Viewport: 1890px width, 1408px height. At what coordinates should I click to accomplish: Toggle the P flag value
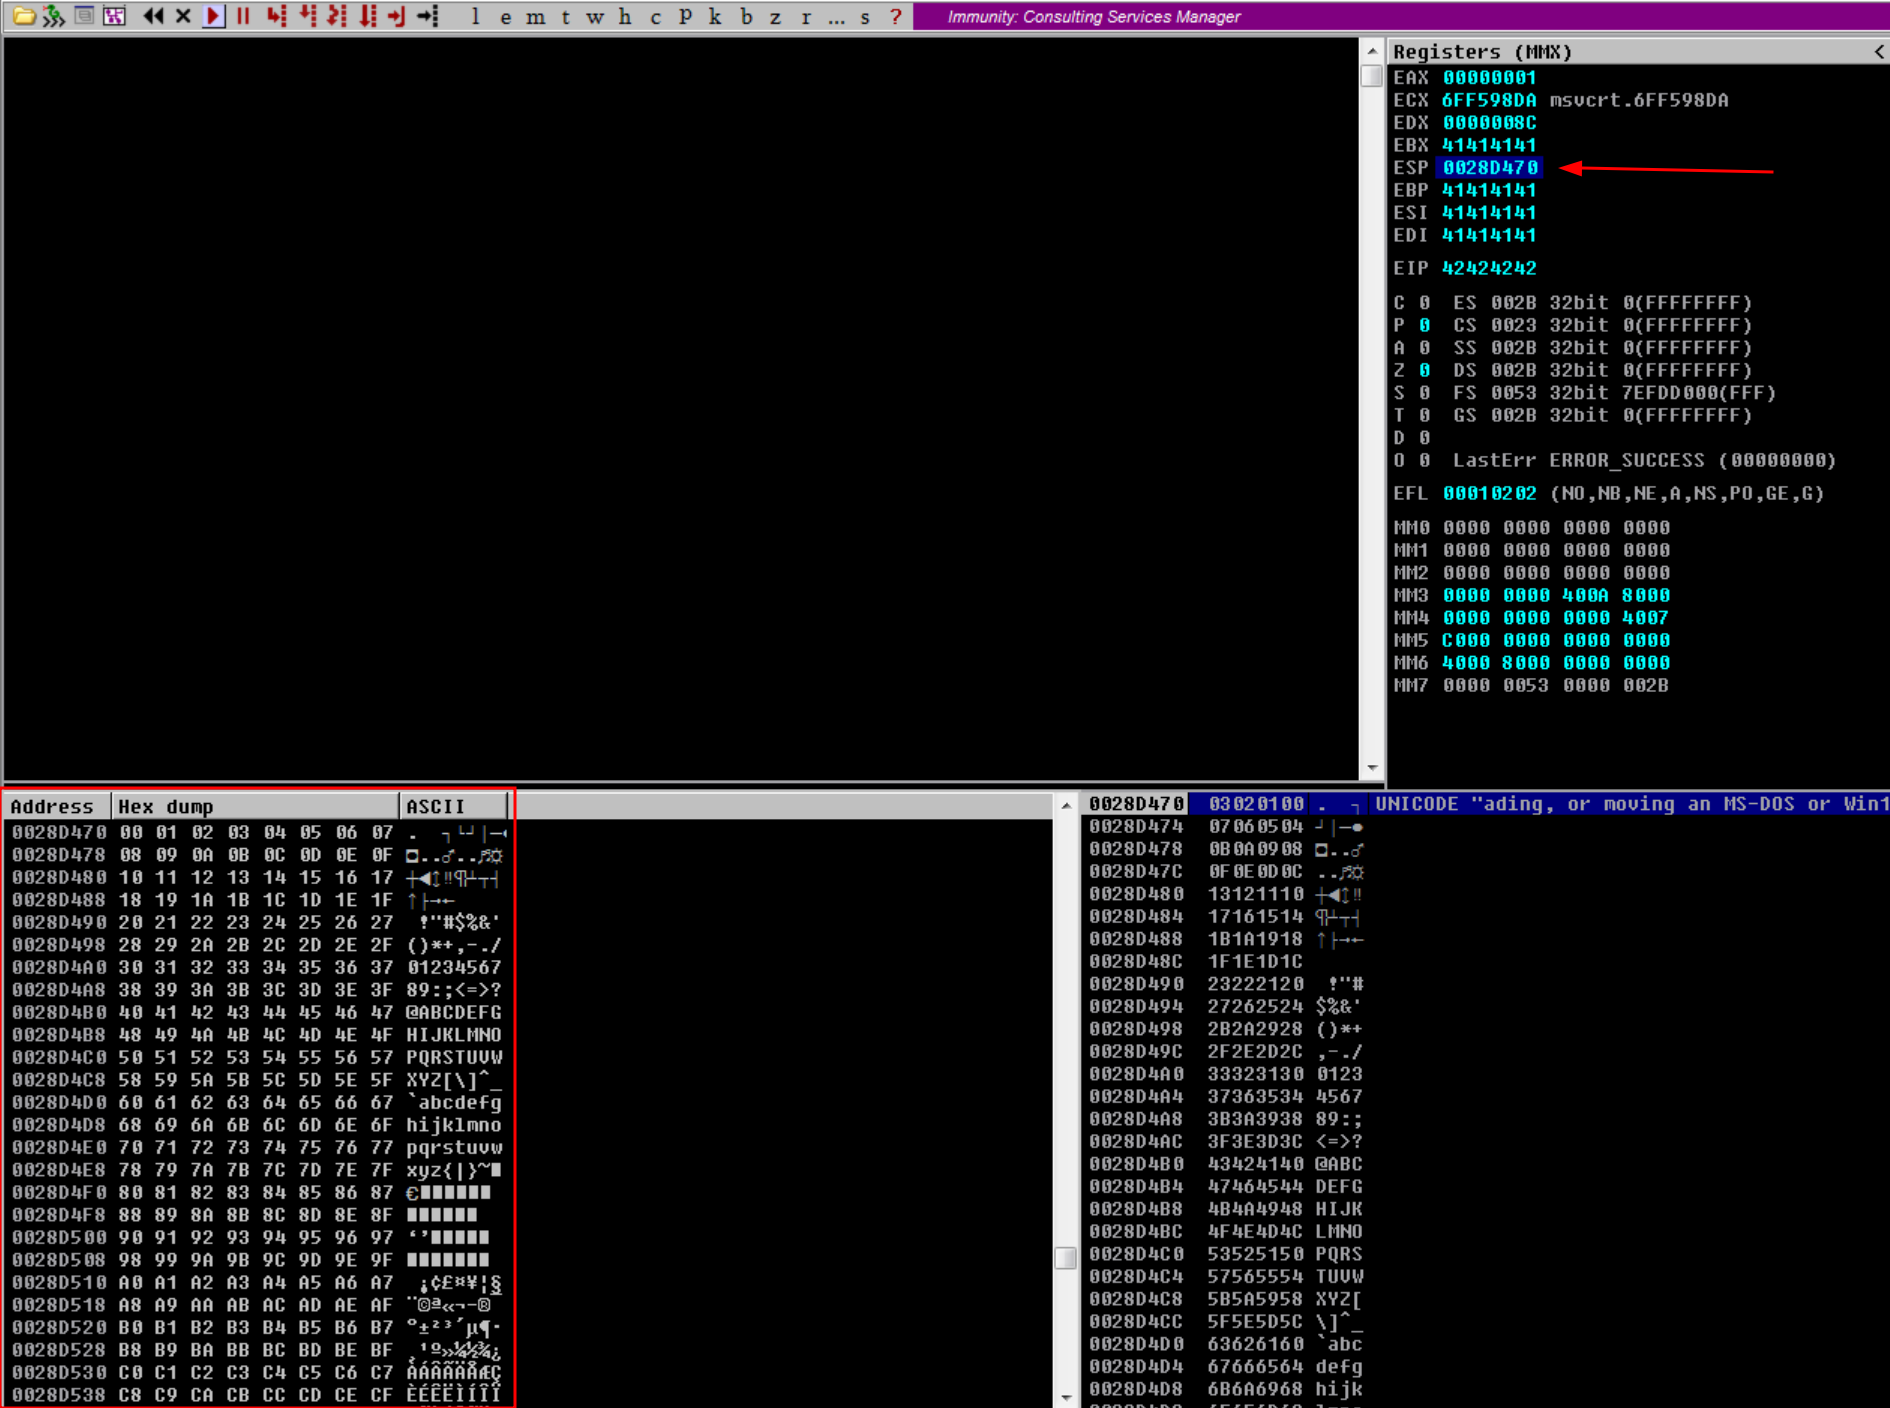click(x=1424, y=325)
